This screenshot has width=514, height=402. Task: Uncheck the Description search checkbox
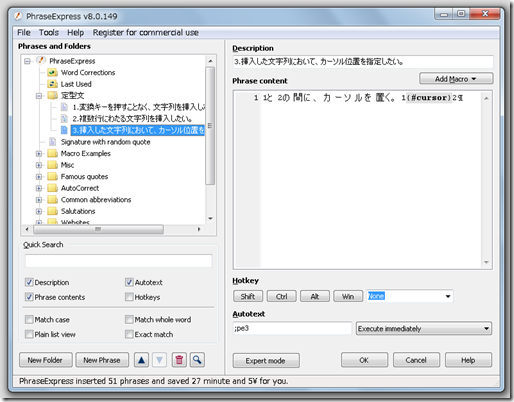(x=29, y=282)
